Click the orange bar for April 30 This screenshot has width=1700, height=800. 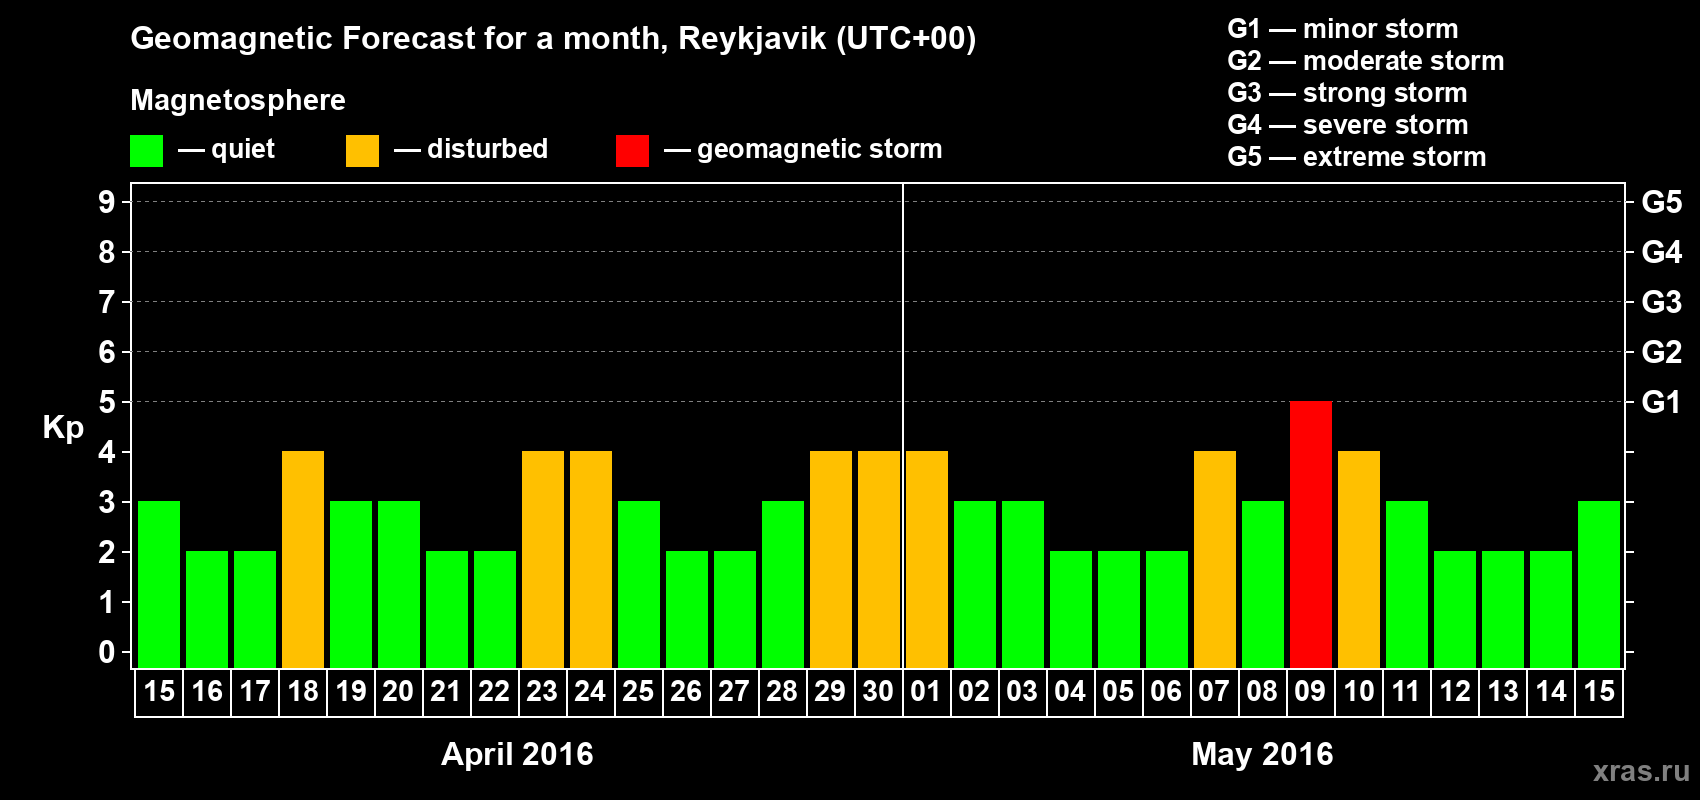(x=879, y=559)
